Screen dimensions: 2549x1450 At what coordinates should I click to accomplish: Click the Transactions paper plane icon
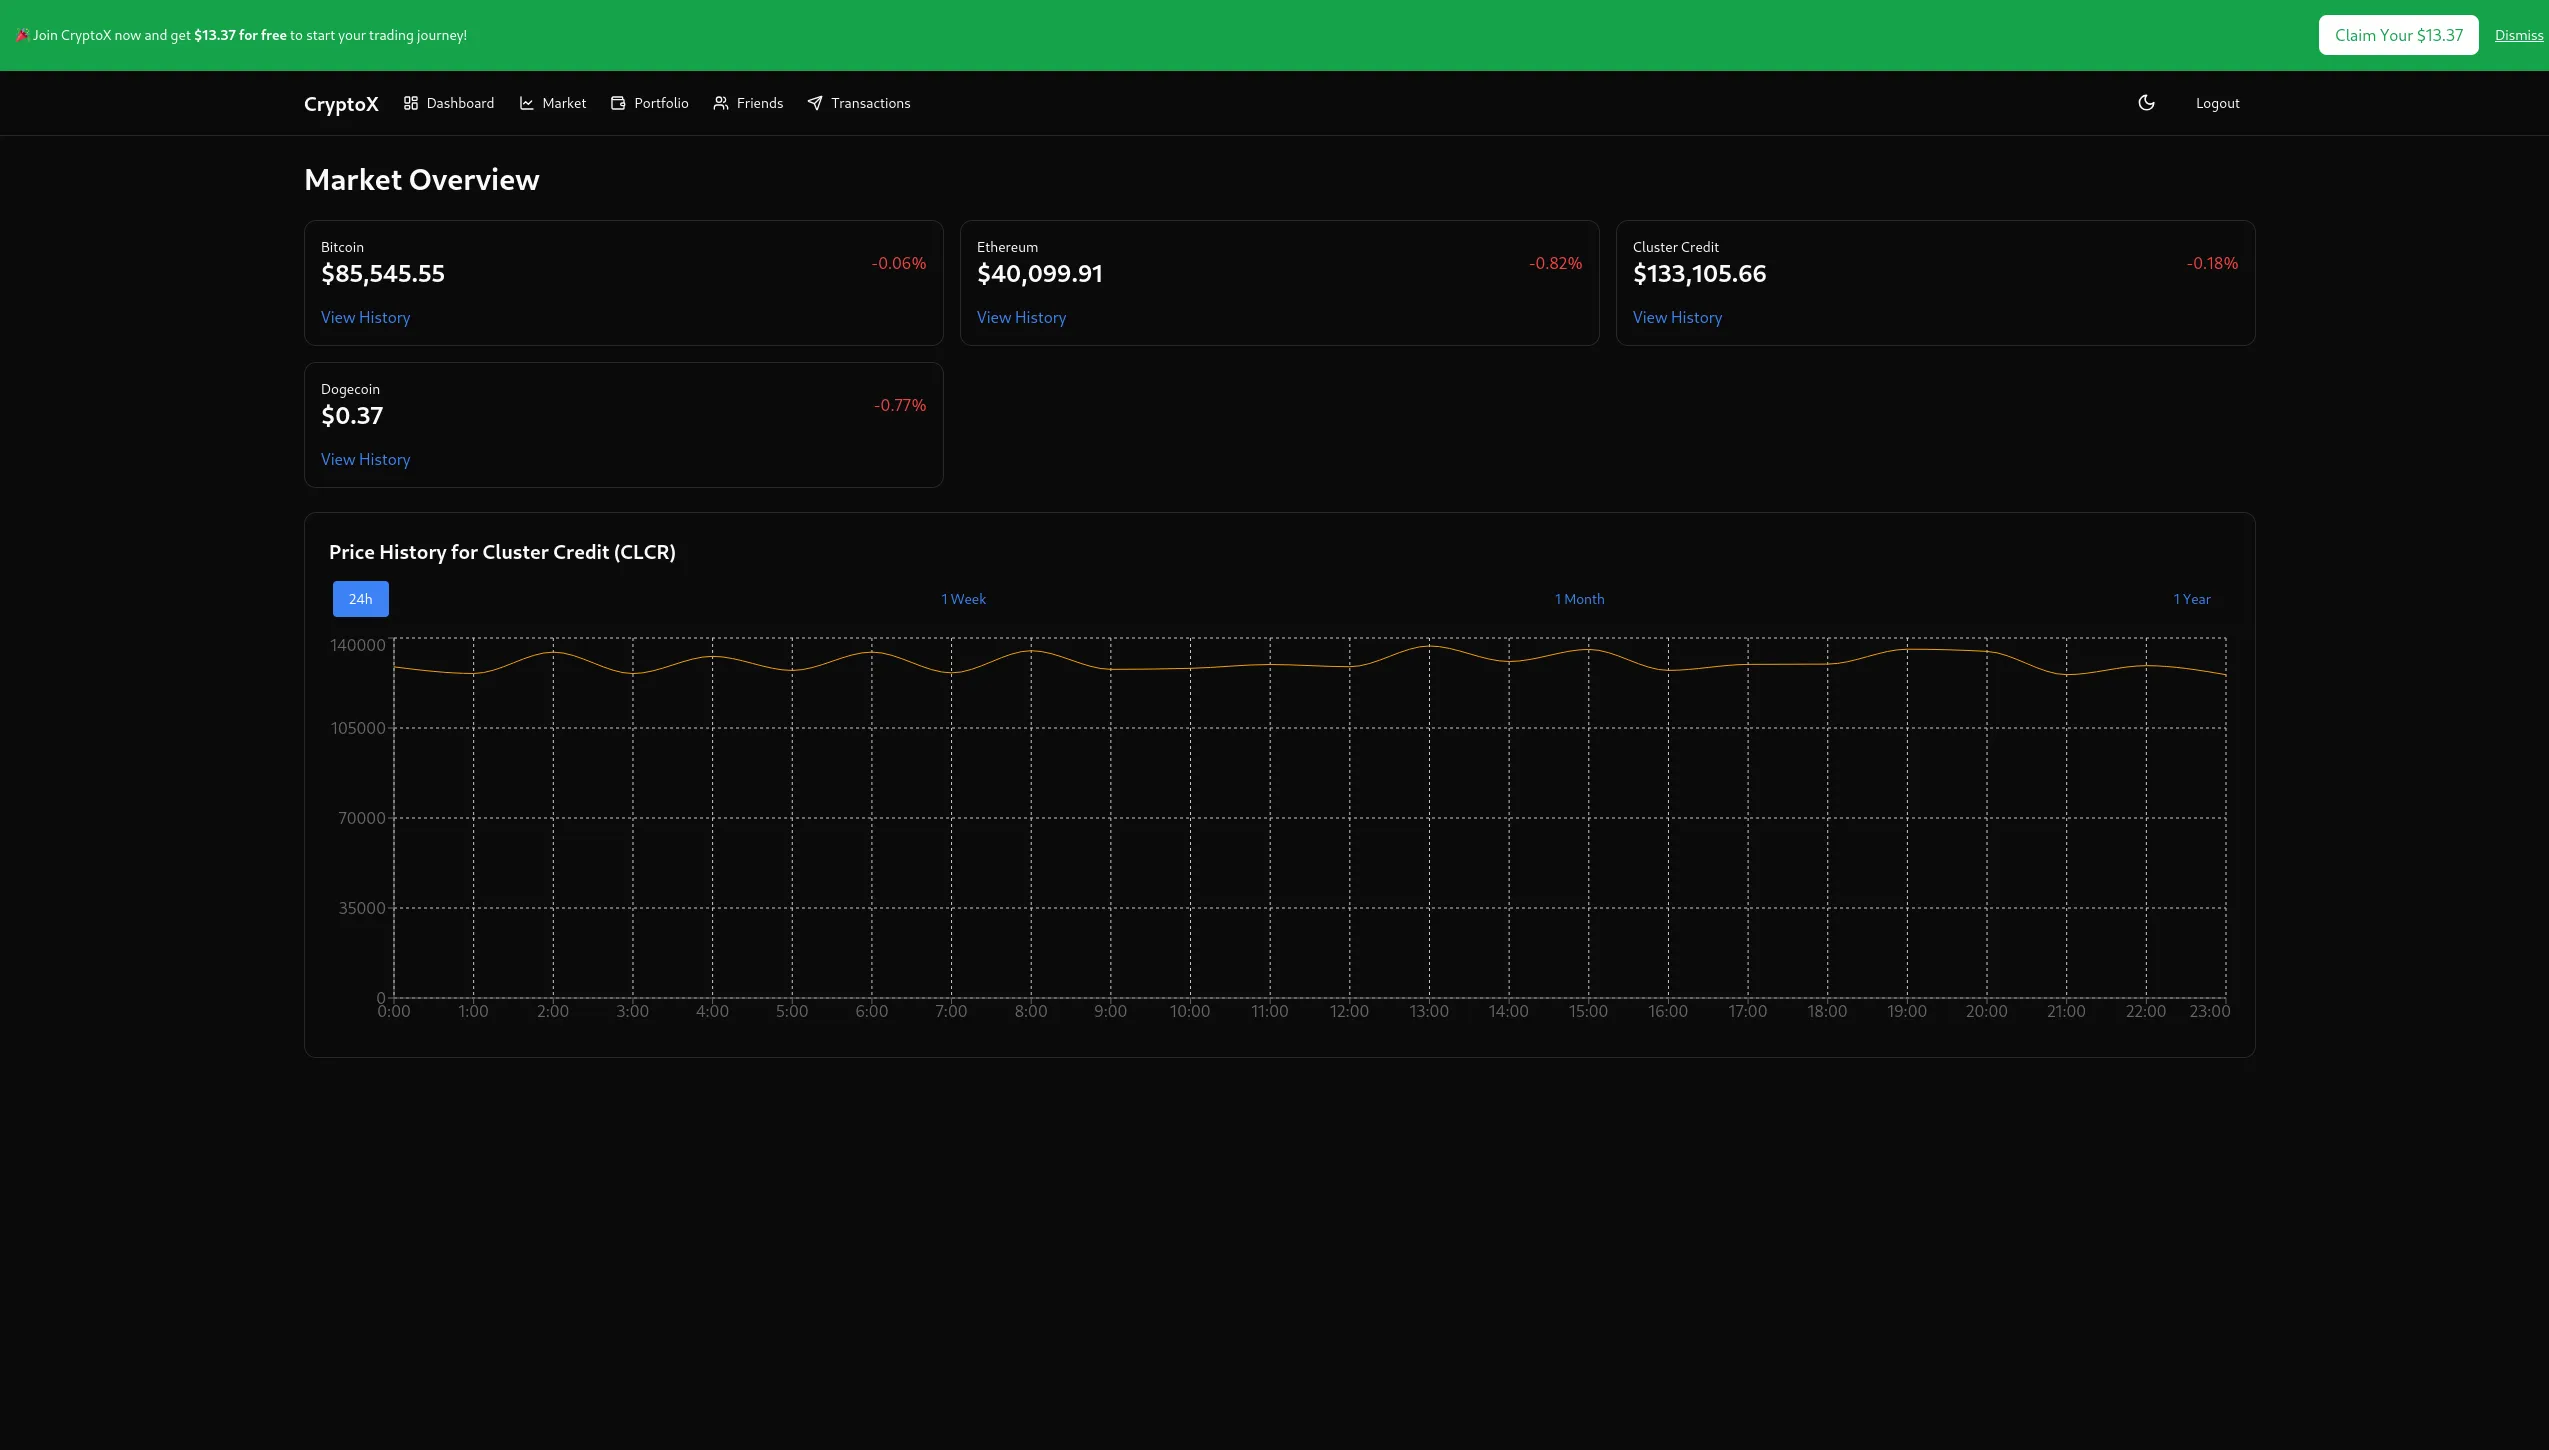click(815, 103)
